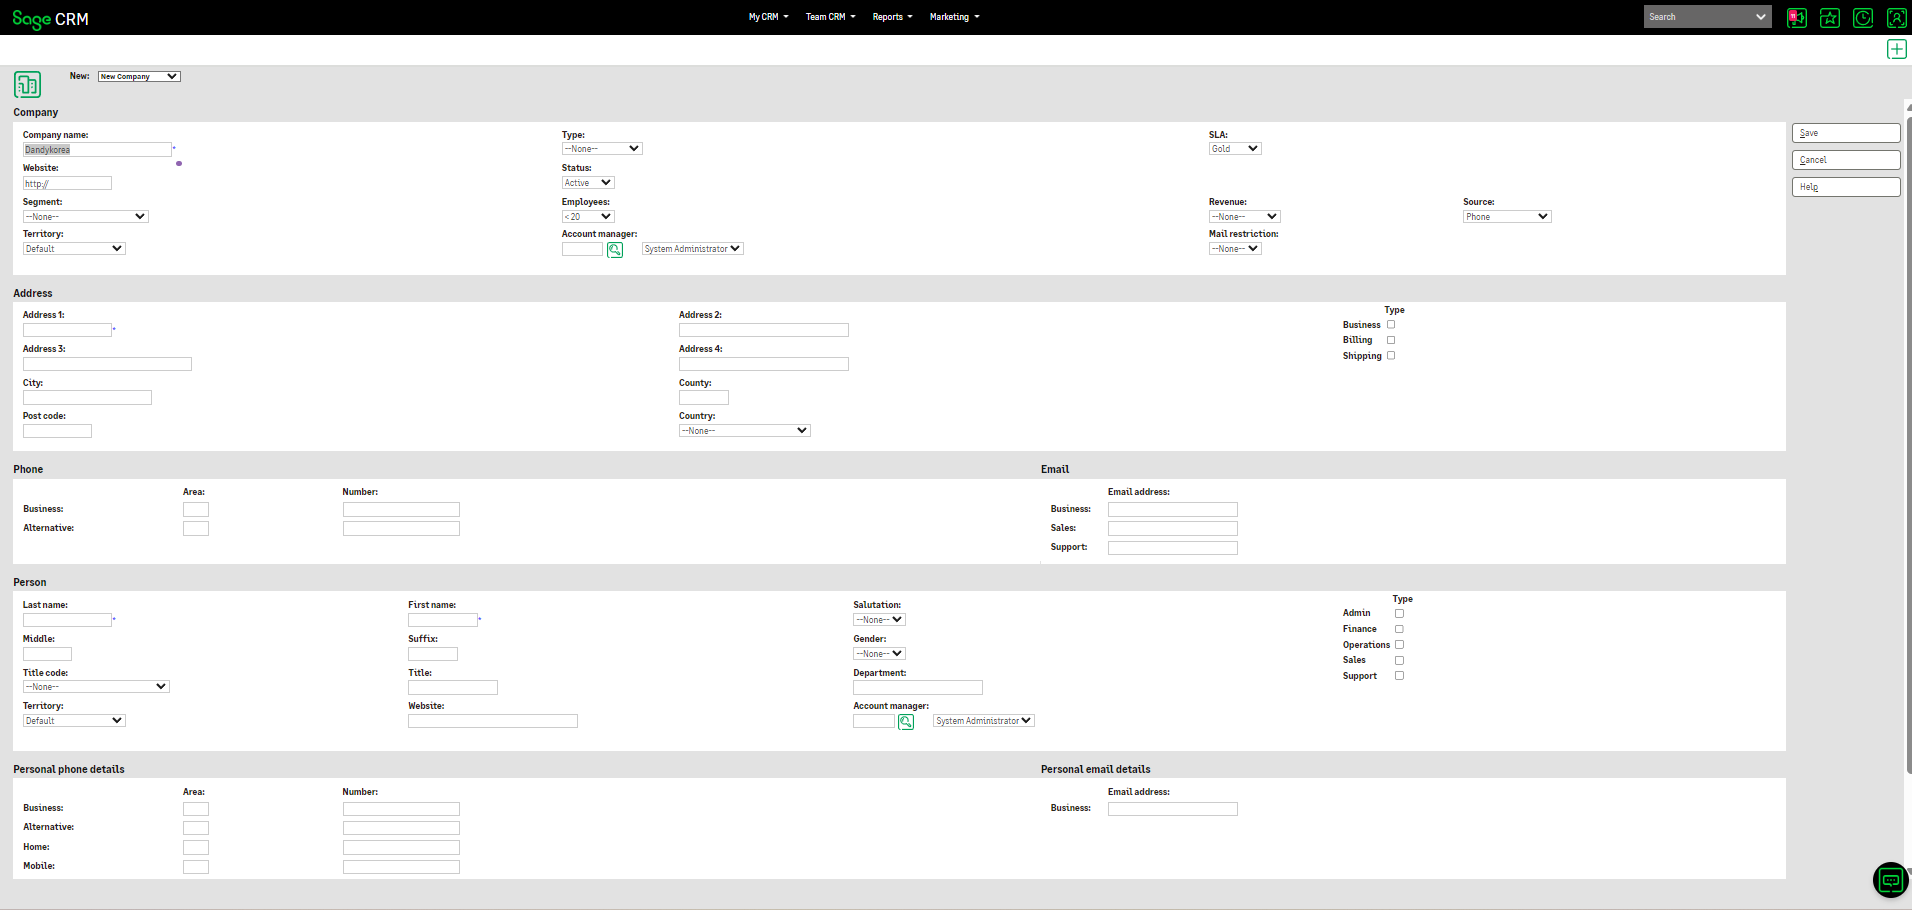Open person System Administrator account manager dropdown
1912x910 pixels.
tap(984, 720)
